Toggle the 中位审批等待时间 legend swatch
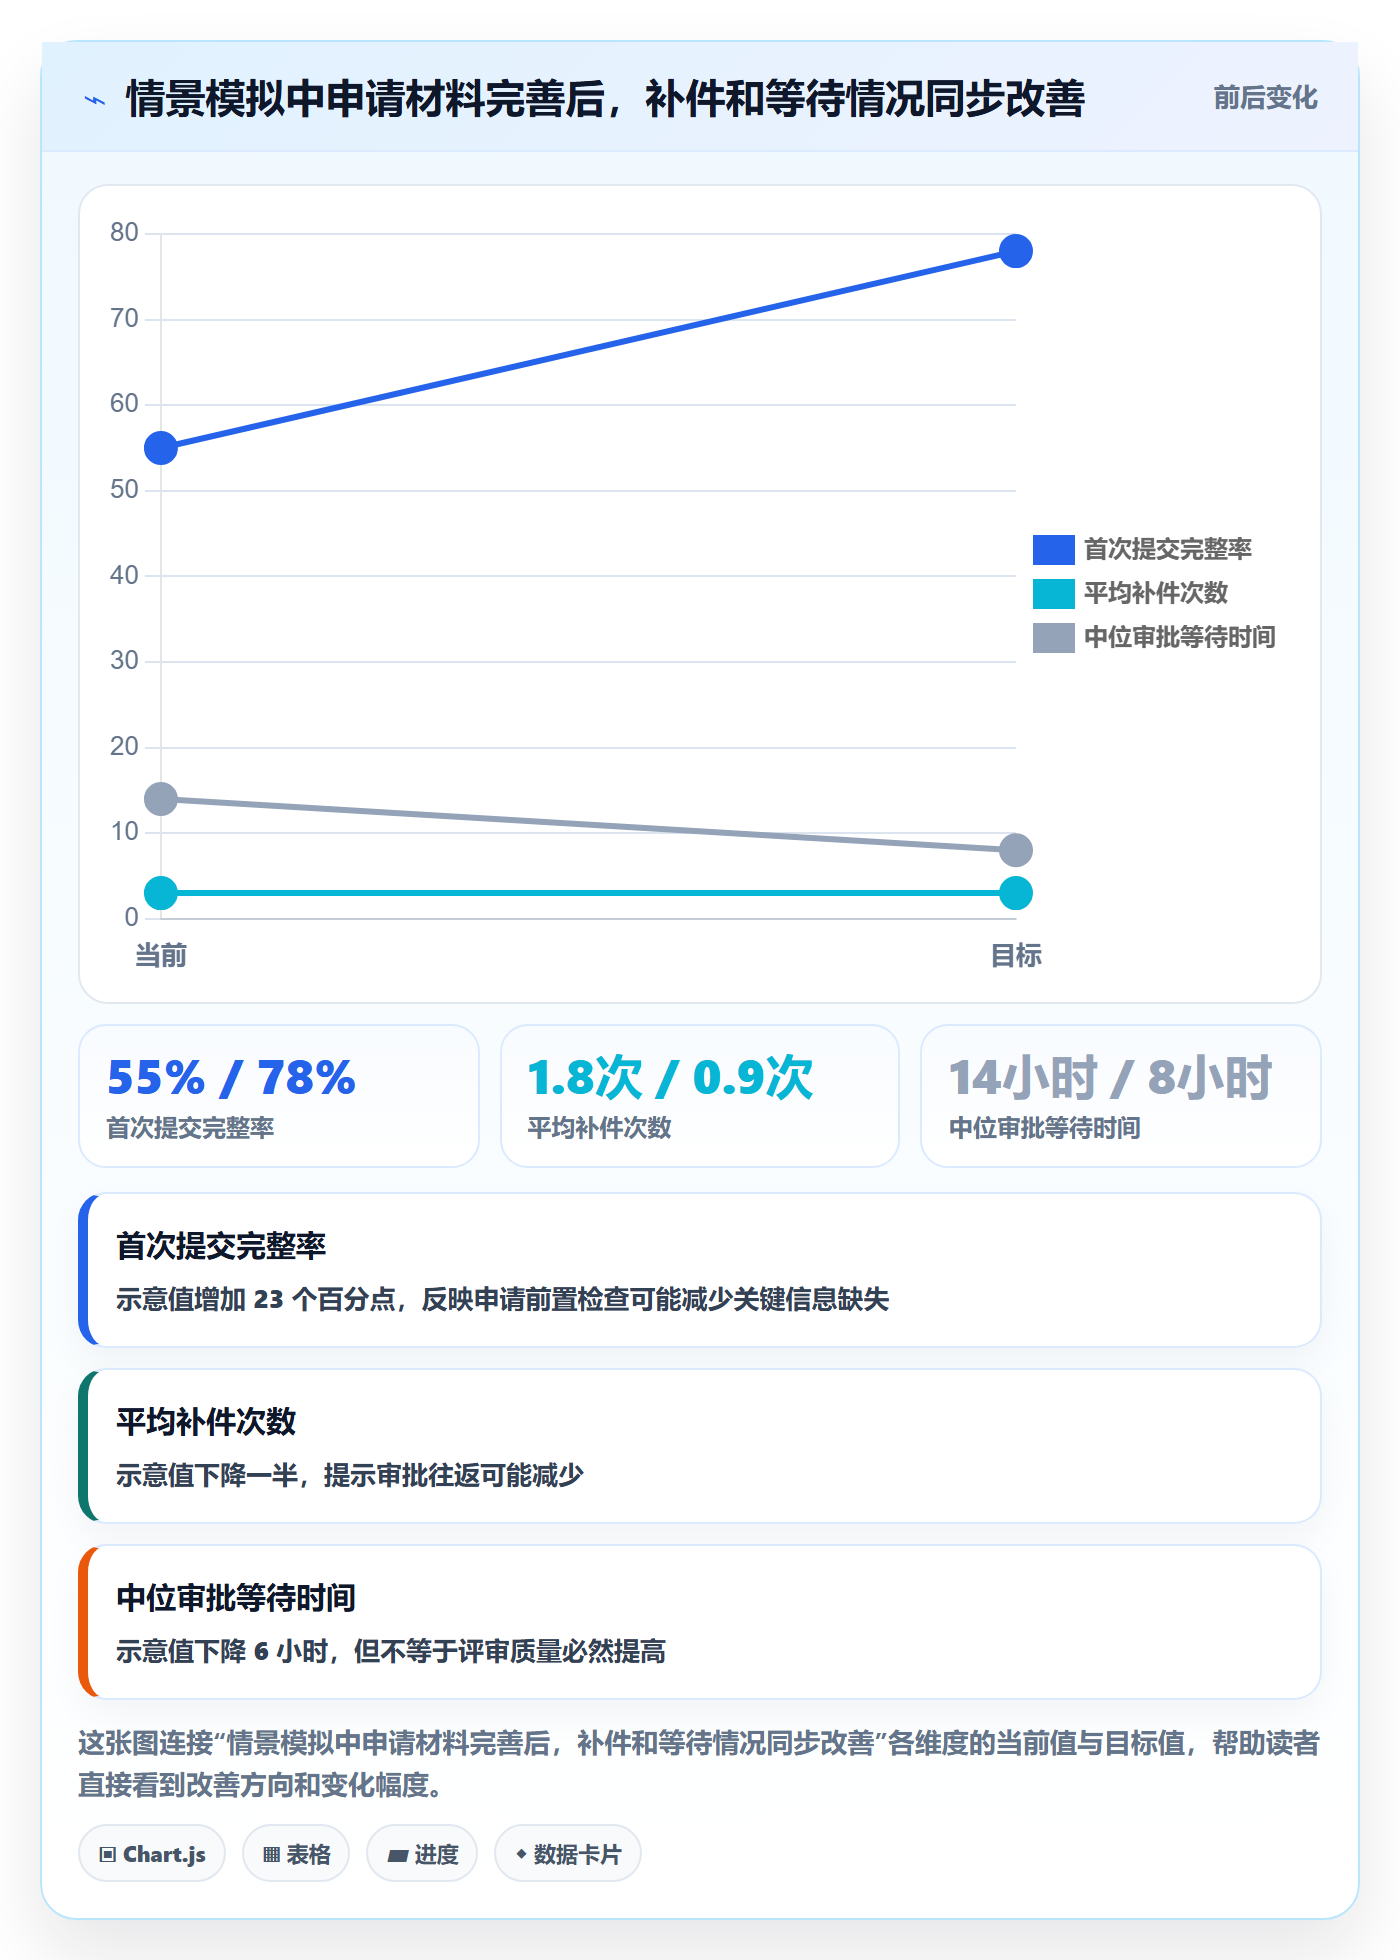The height and width of the screenshot is (1960, 1400). pos(1053,637)
